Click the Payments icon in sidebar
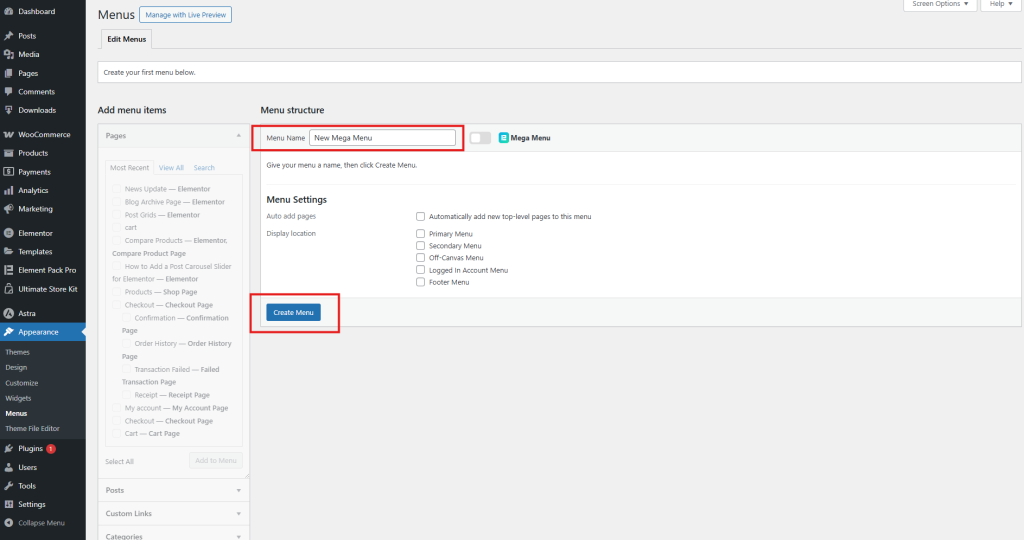The image size is (1024, 540). [8, 172]
